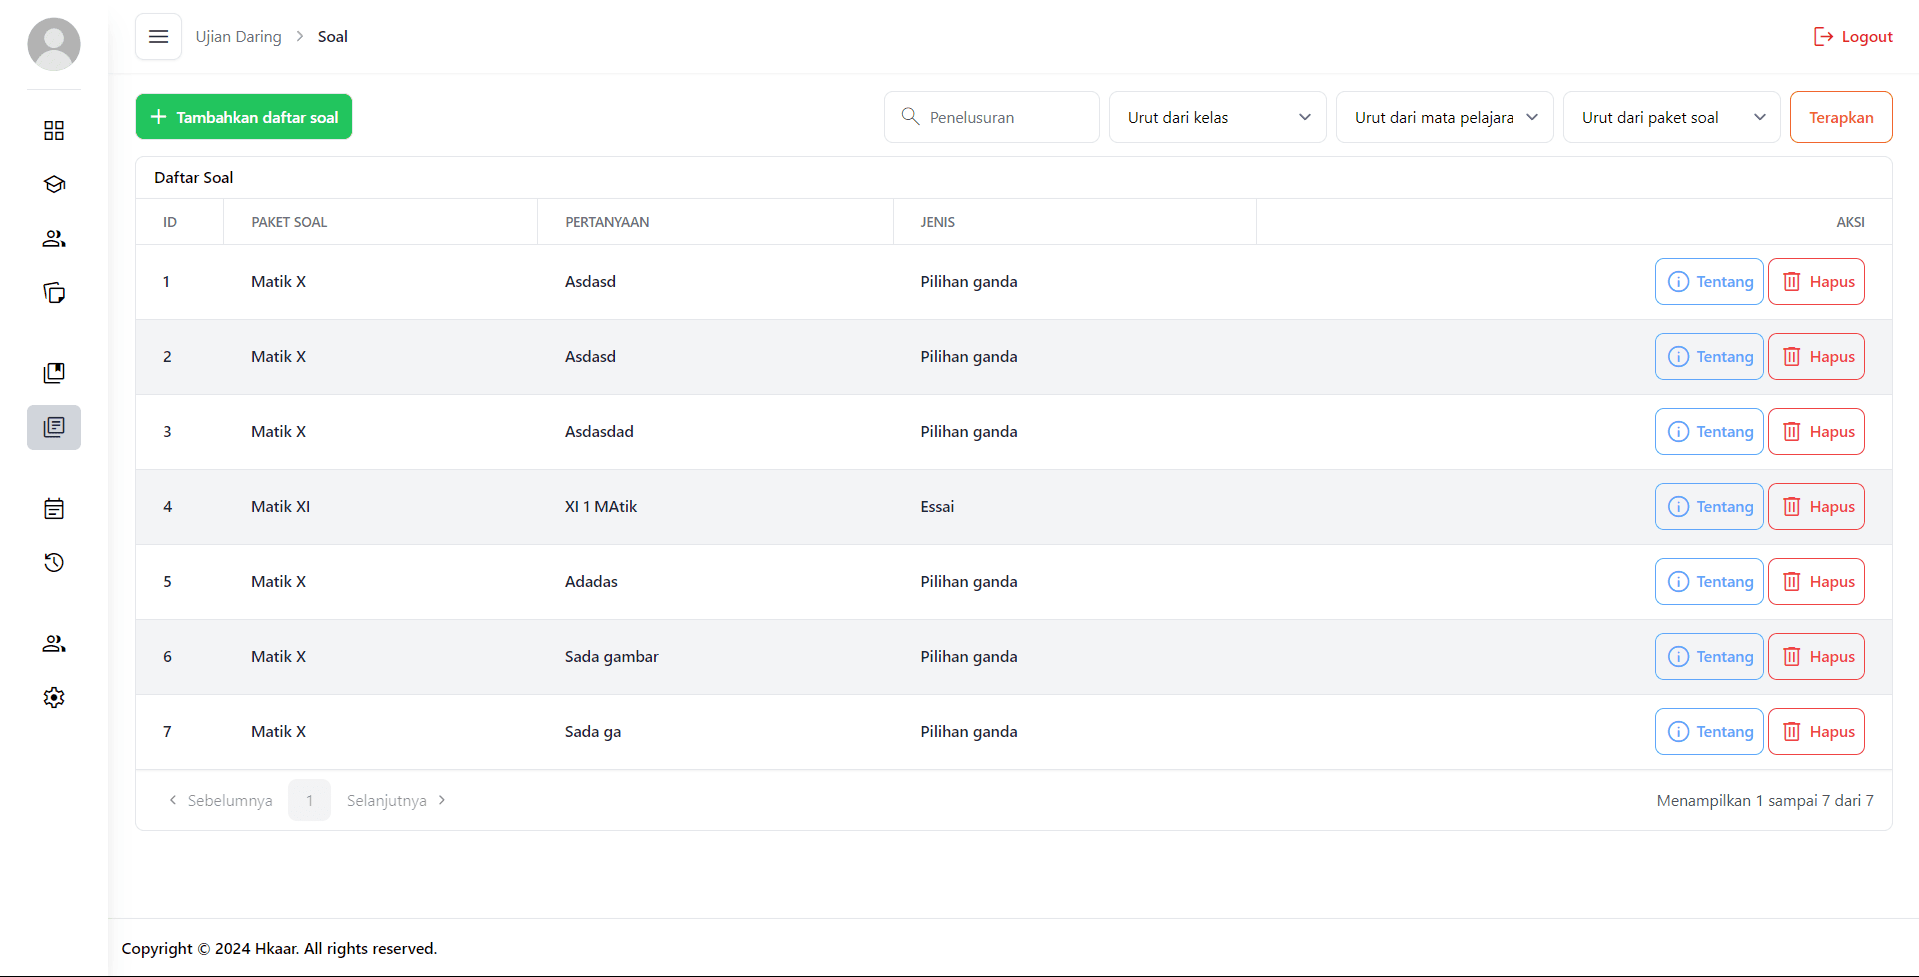Expand the Urut dari mata pelajaran dropdown
The height and width of the screenshot is (977, 1919).
pos(1444,117)
